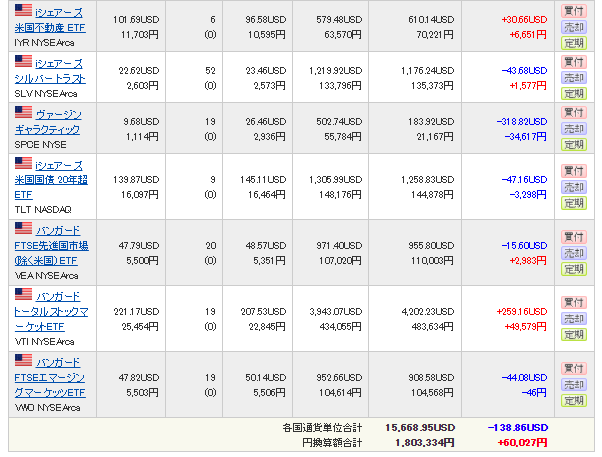This screenshot has height=457, width=602.
Task: Open the iシェアーズ シルバートラスト link
Action: pos(50,71)
